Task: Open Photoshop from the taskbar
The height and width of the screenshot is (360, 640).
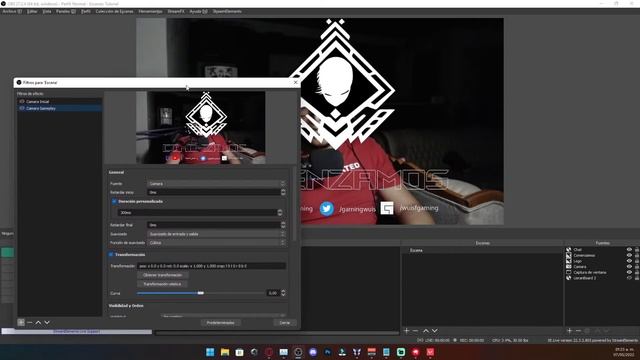Action: click(x=327, y=352)
